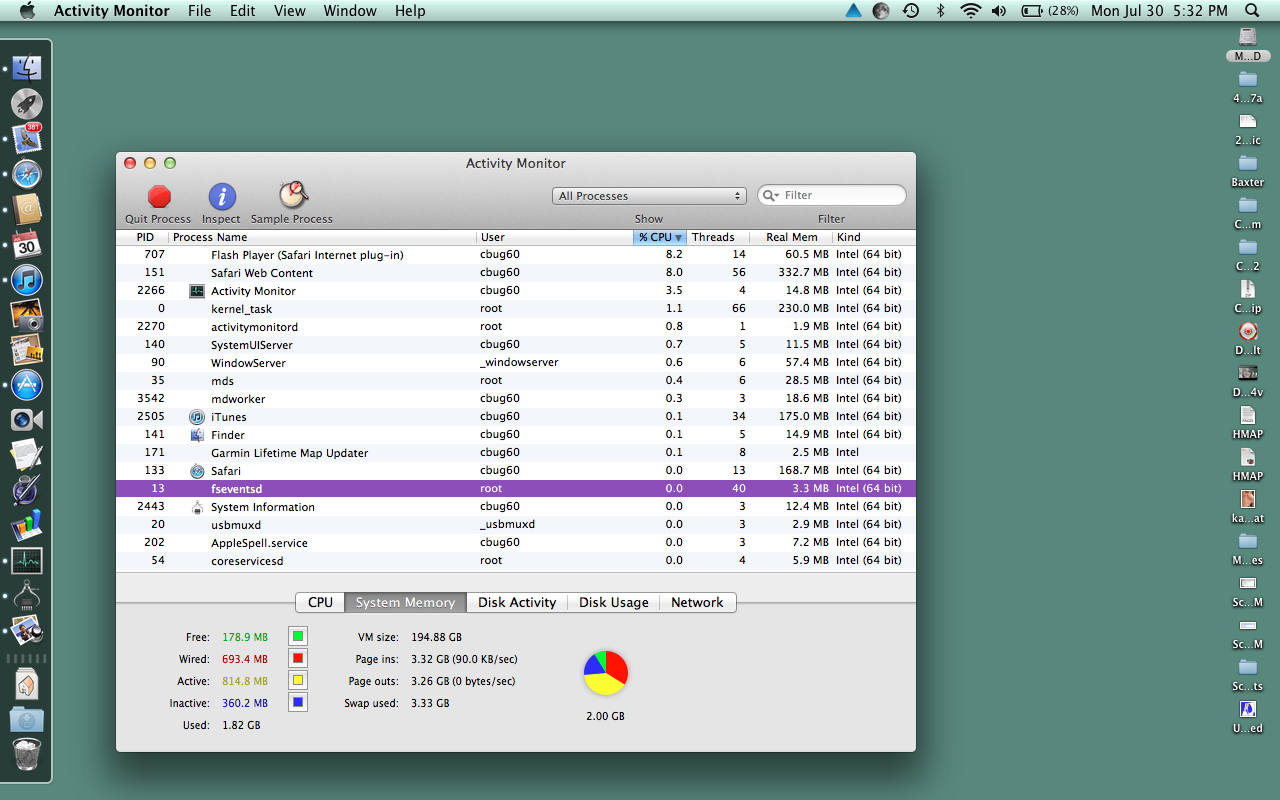Open Mail with the 381 badge
This screenshot has width=1280, height=800.
pos(27,138)
